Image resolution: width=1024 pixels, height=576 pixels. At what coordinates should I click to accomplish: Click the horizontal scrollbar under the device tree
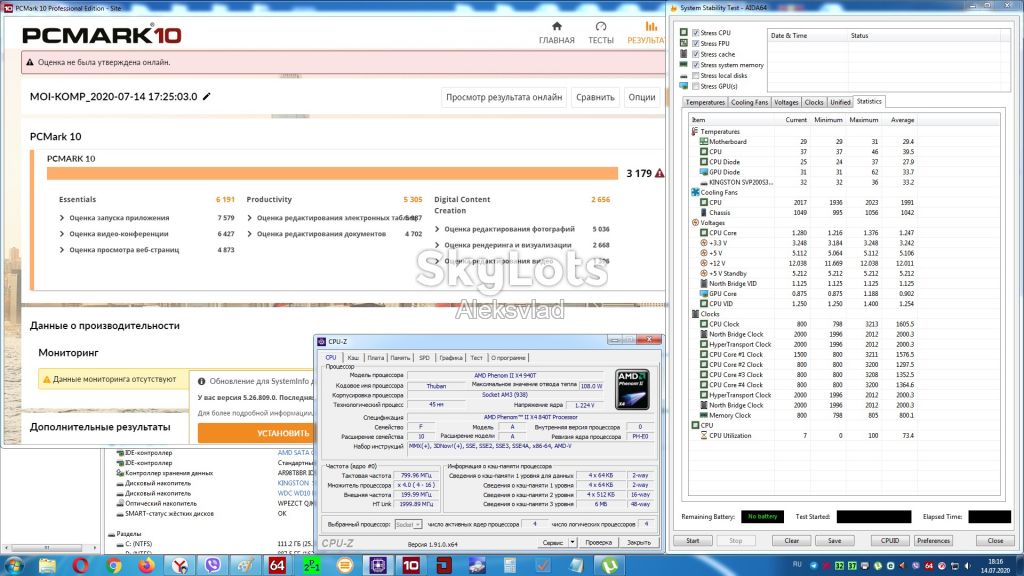click(x=52, y=548)
